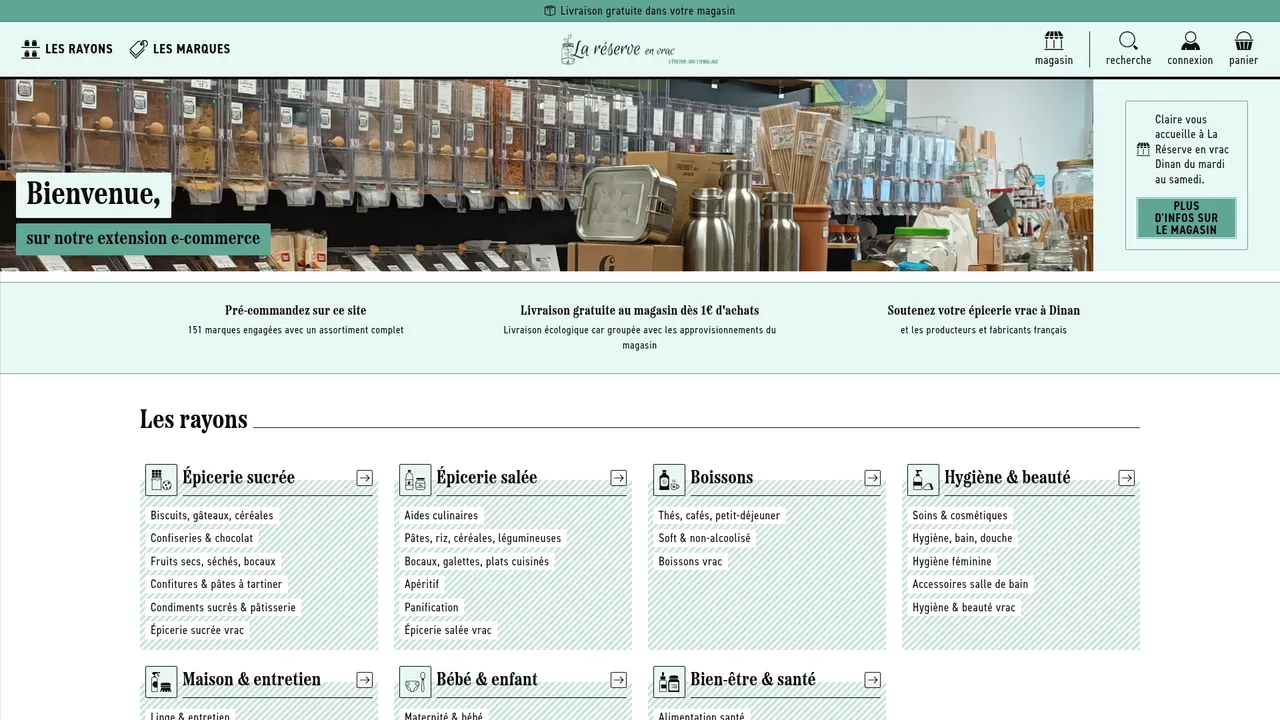Click the Bébé & enfant category icon
This screenshot has height=720, width=1280.
(x=415, y=682)
